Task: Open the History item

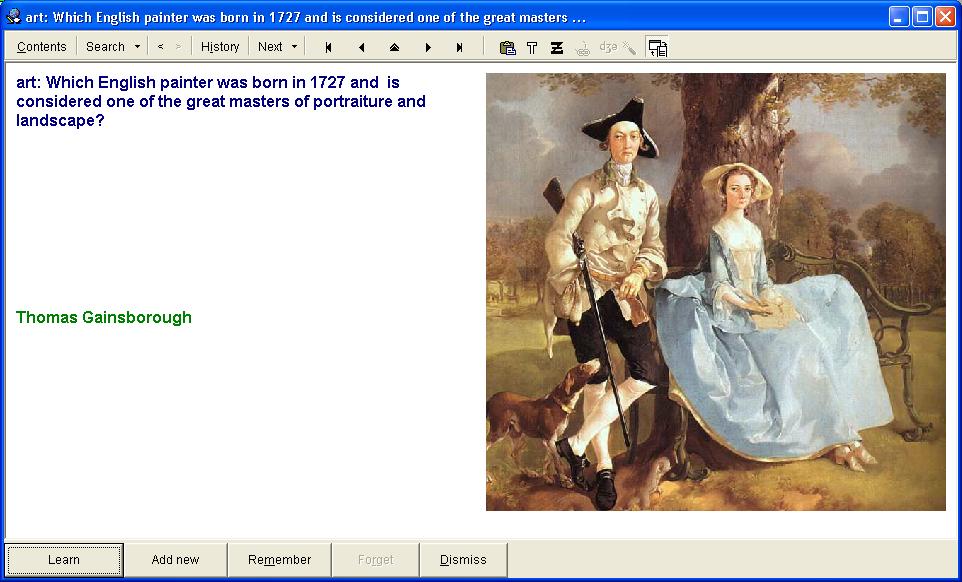Action: pos(220,47)
